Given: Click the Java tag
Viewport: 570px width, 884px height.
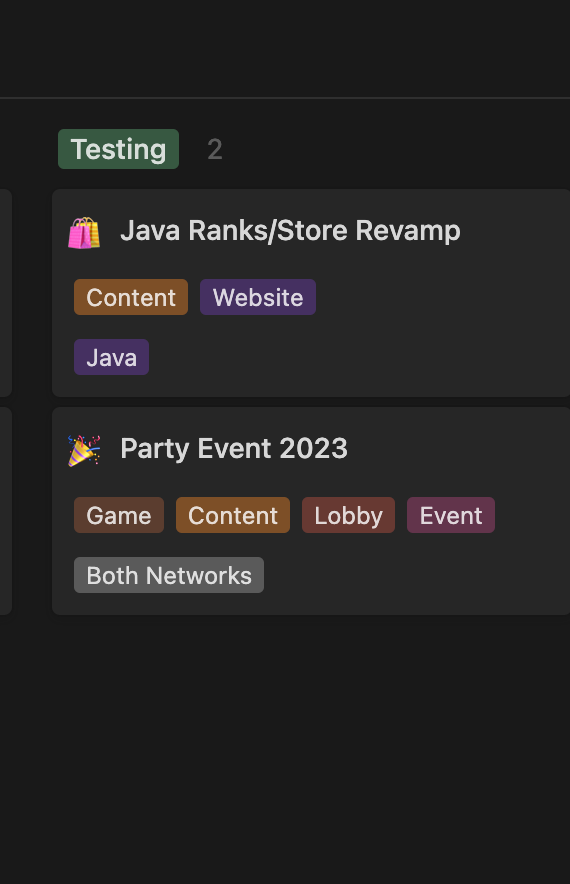Looking at the screenshot, I should point(112,357).
